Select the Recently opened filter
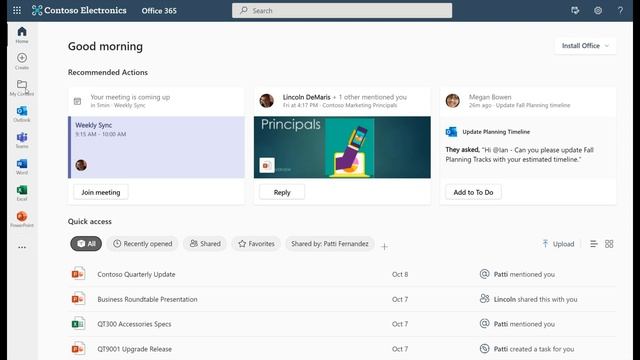This screenshot has width=640, height=360. click(142, 244)
